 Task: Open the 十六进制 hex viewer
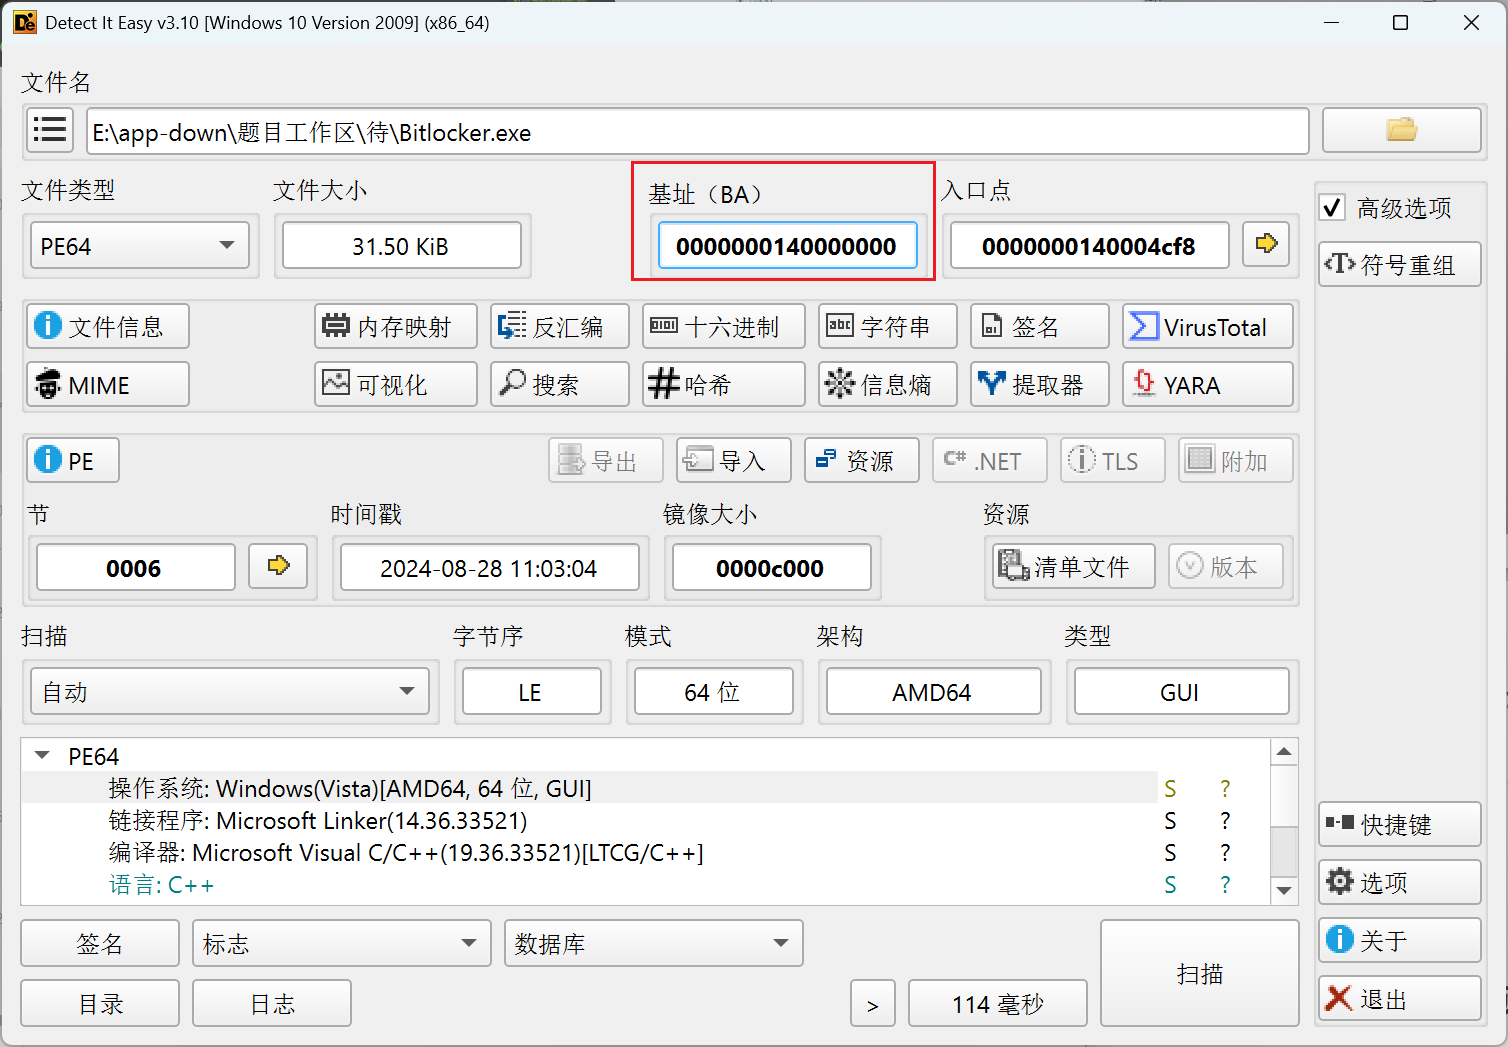(722, 327)
